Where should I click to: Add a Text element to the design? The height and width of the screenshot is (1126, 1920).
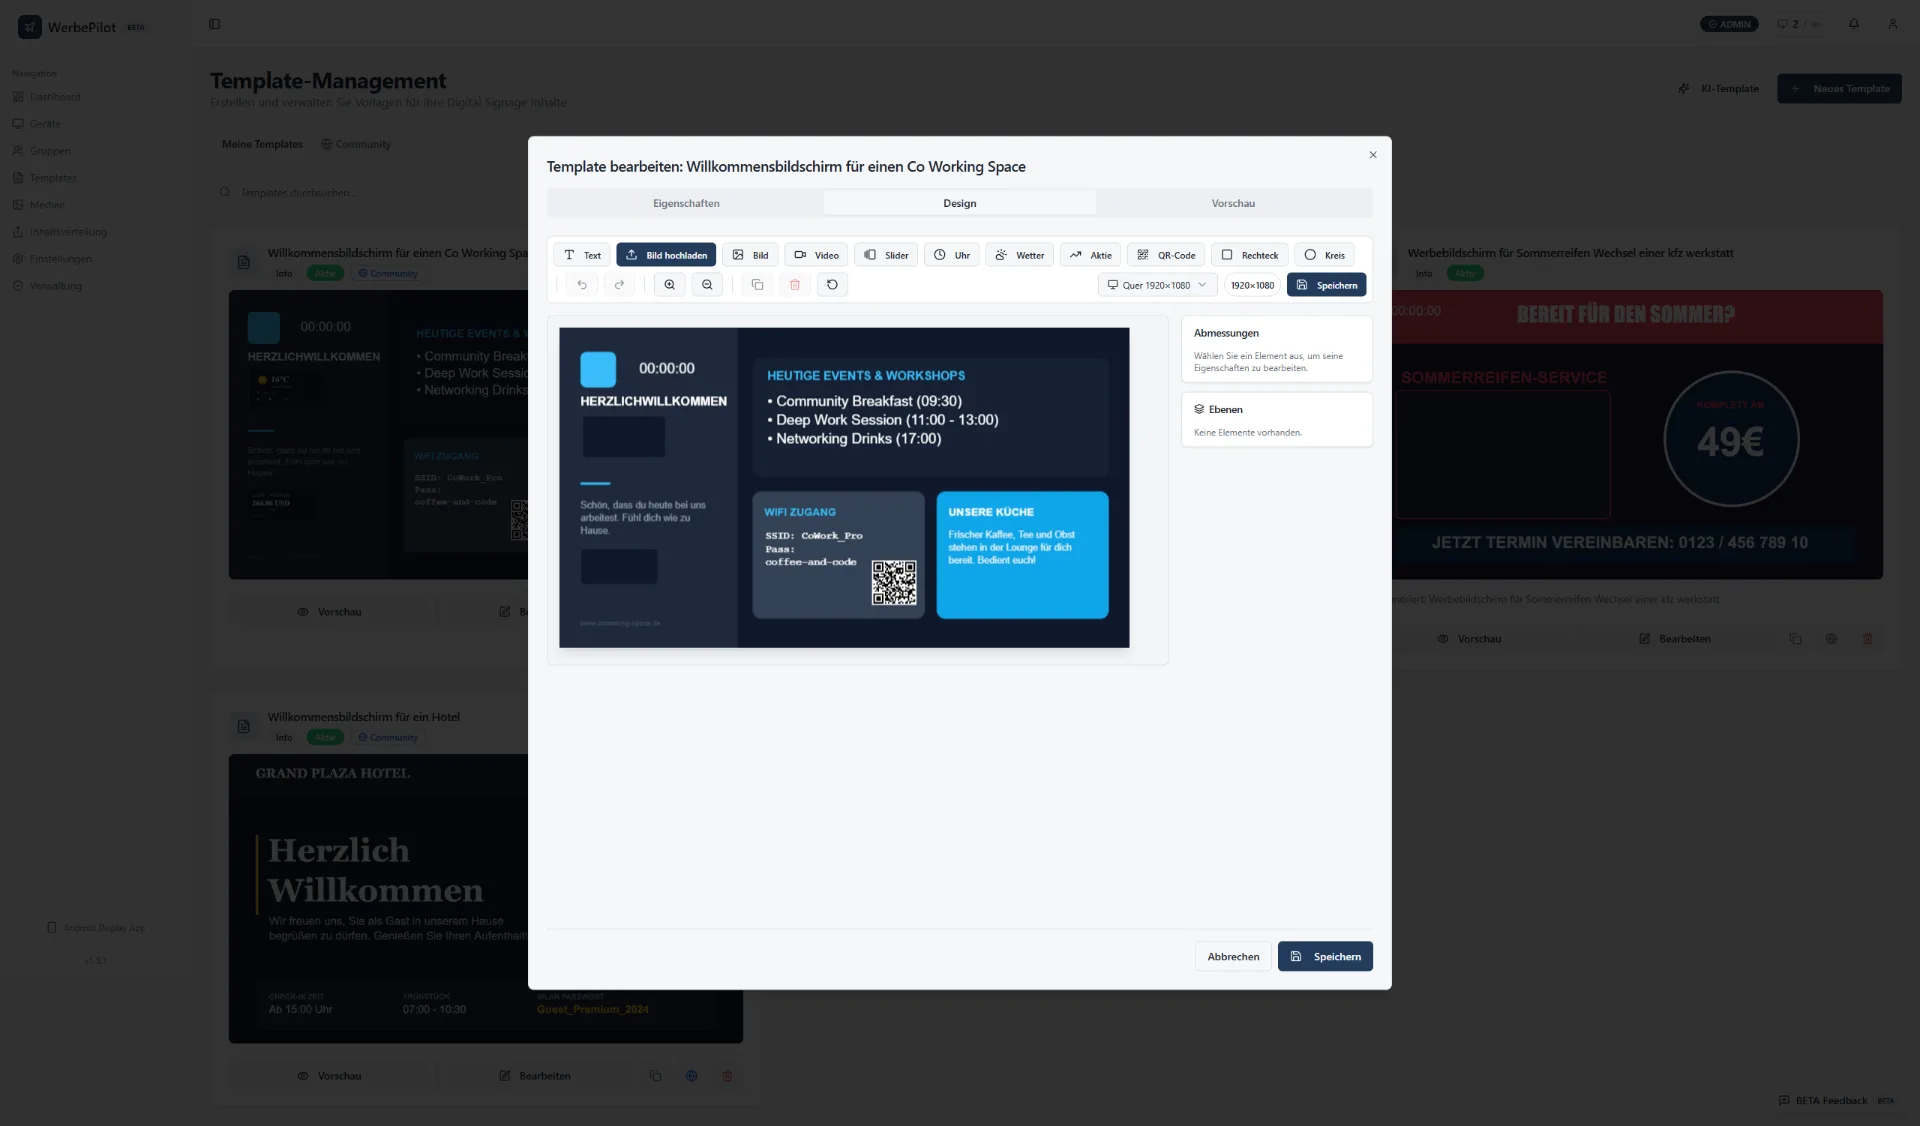tap(581, 255)
